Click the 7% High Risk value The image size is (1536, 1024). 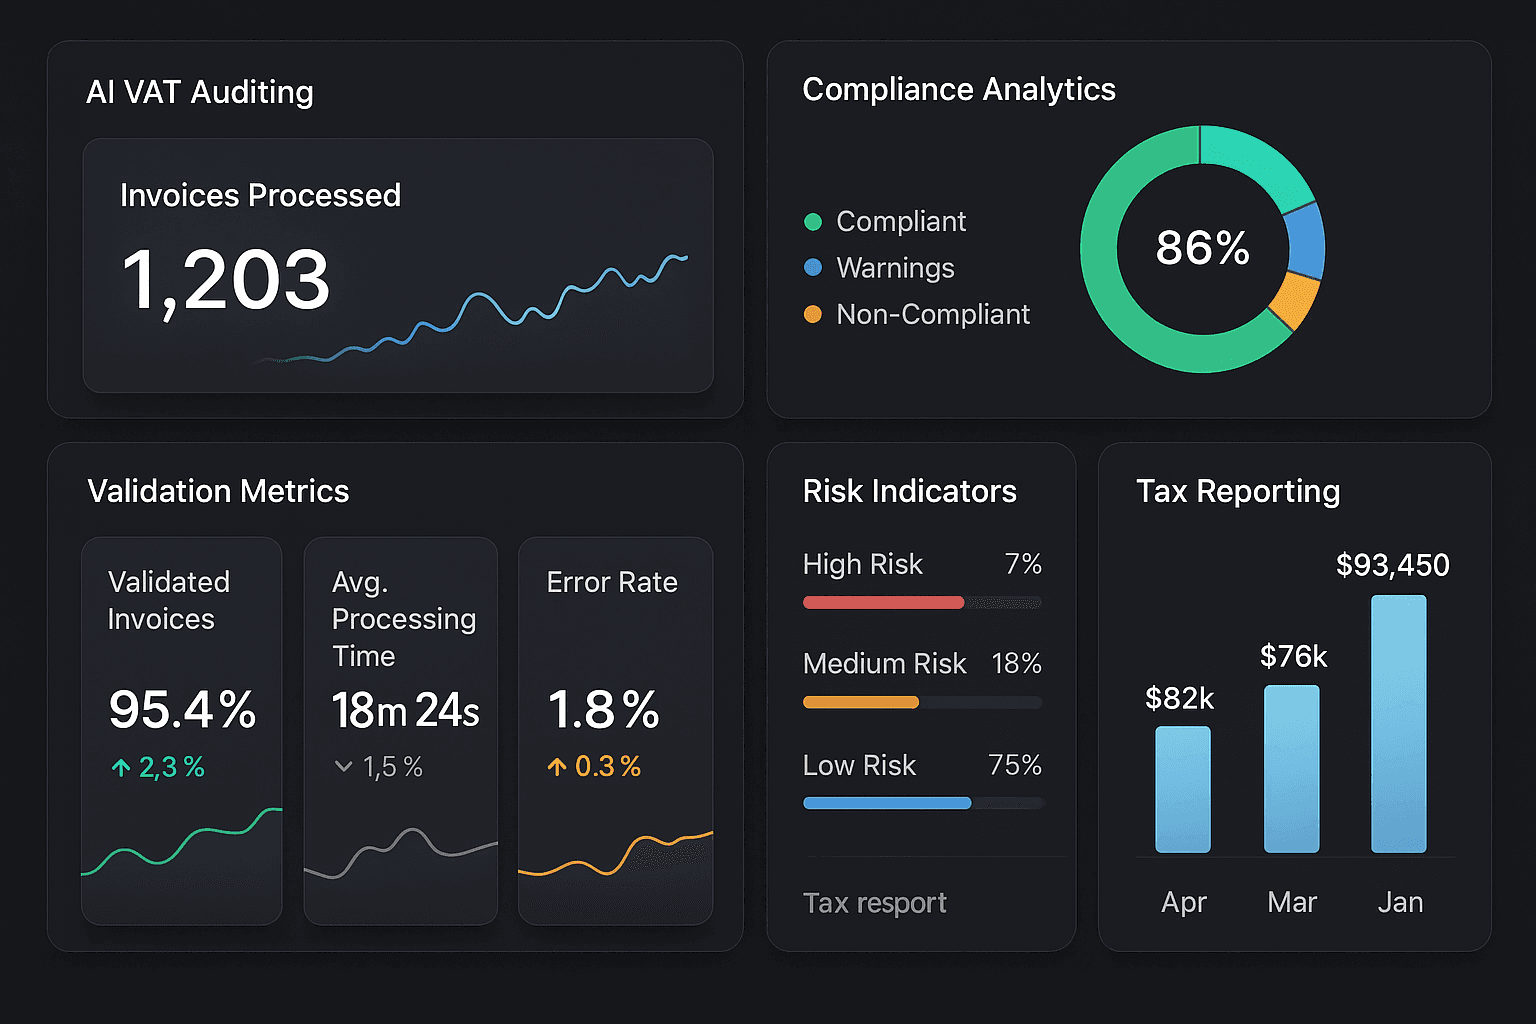(x=1023, y=564)
